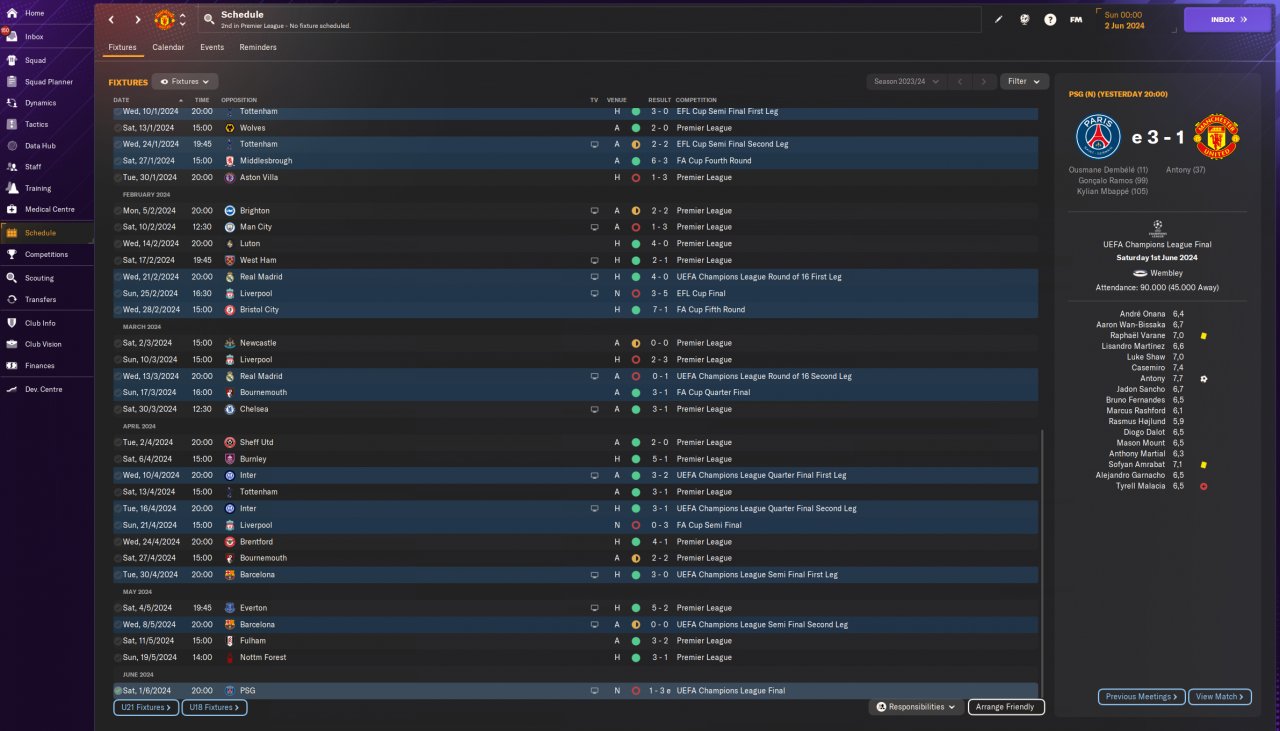Switch to the Events tab
The image size is (1280, 731).
click(212, 47)
